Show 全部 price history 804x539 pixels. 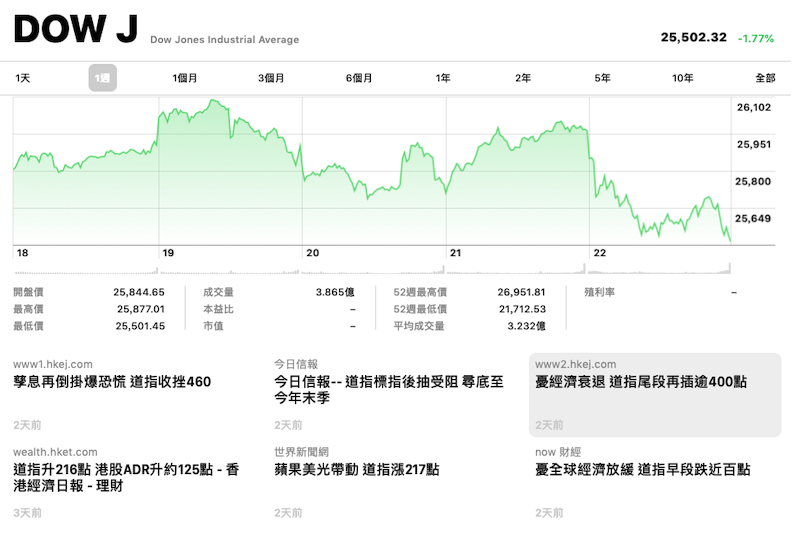click(x=765, y=78)
